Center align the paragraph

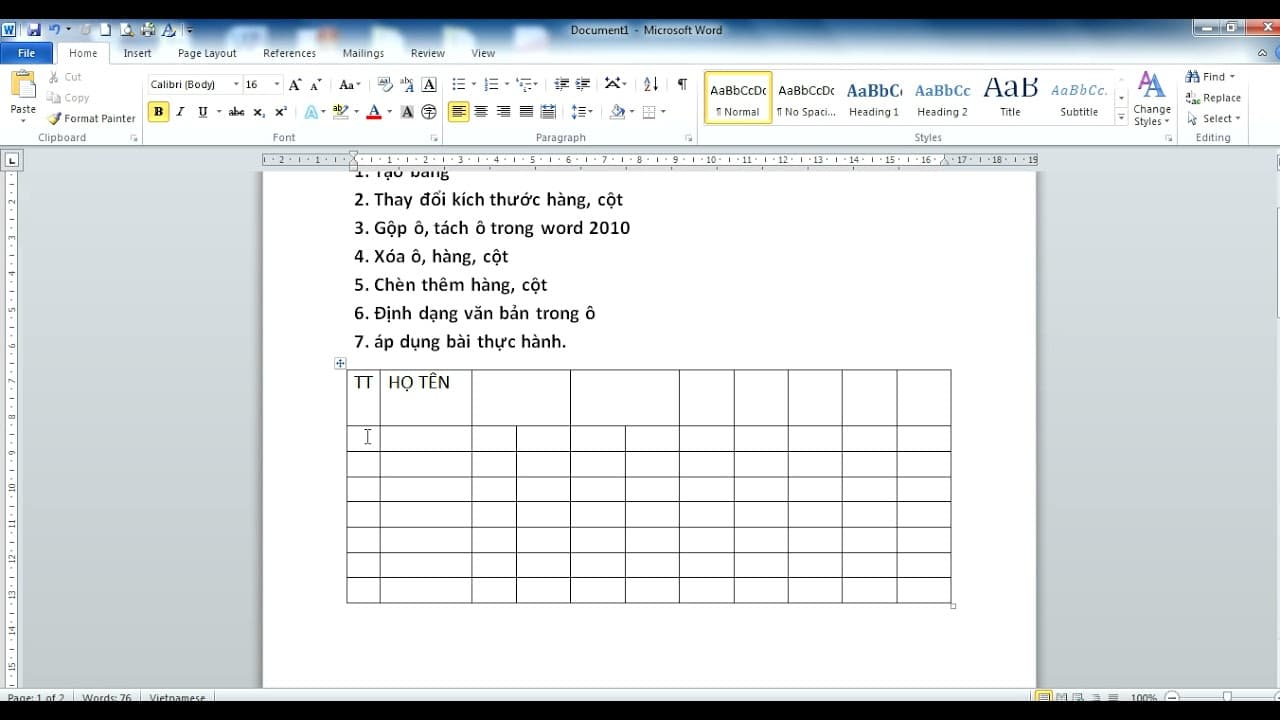pyautogui.click(x=481, y=112)
